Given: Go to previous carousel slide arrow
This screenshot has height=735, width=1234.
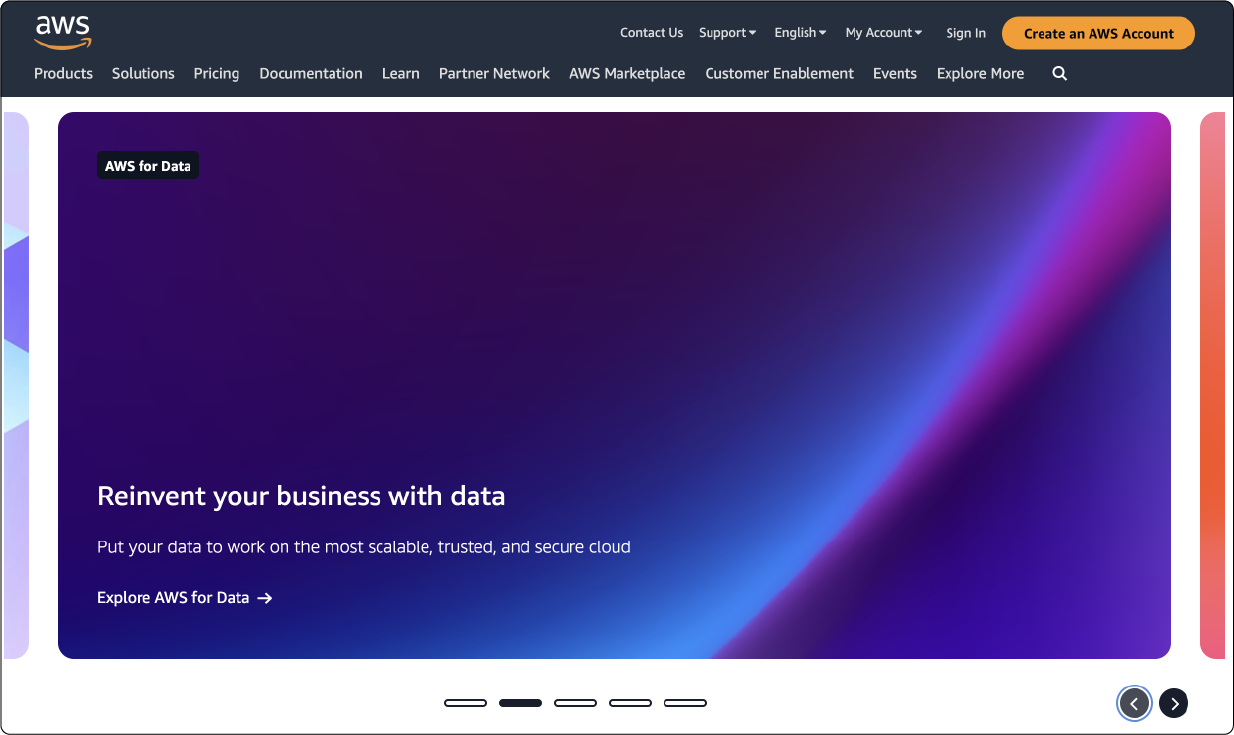Looking at the screenshot, I should [1134, 704].
